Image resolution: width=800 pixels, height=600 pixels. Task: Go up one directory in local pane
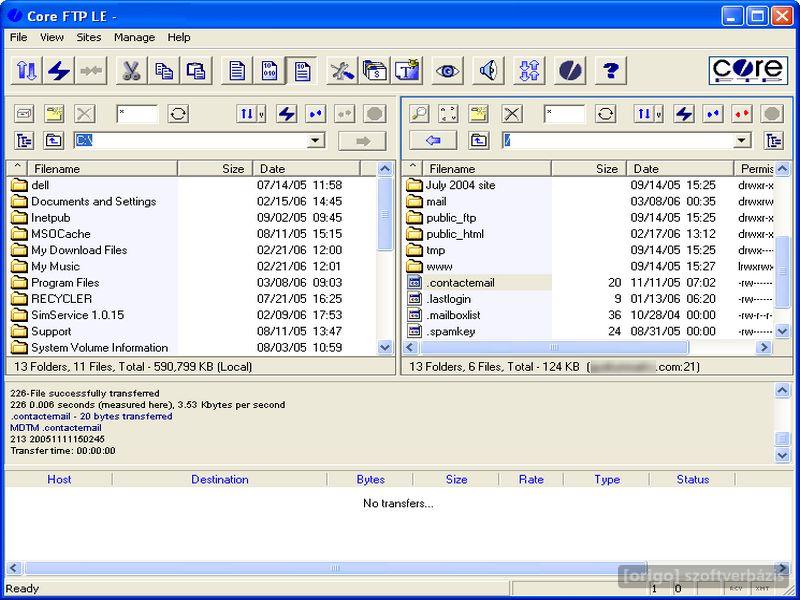(x=54, y=140)
